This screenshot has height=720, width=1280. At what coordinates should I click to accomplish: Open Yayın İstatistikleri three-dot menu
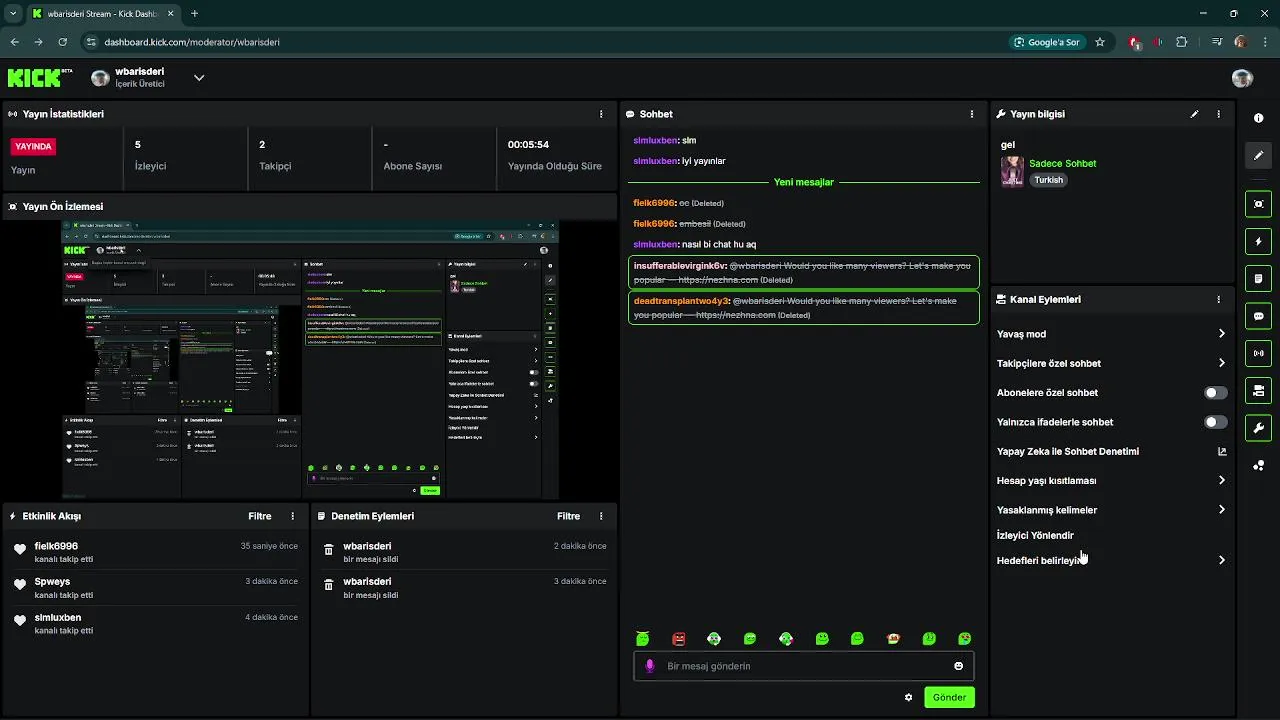click(601, 114)
